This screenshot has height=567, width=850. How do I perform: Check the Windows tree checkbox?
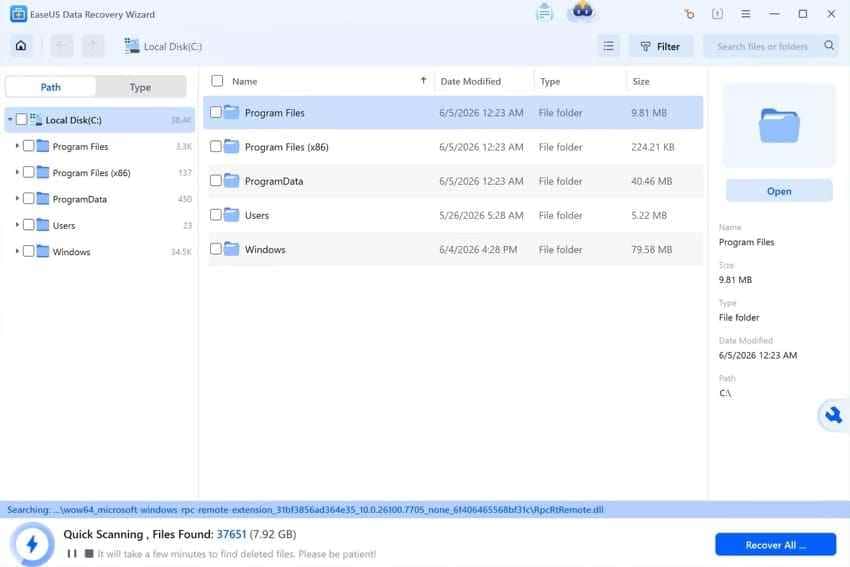(29, 251)
